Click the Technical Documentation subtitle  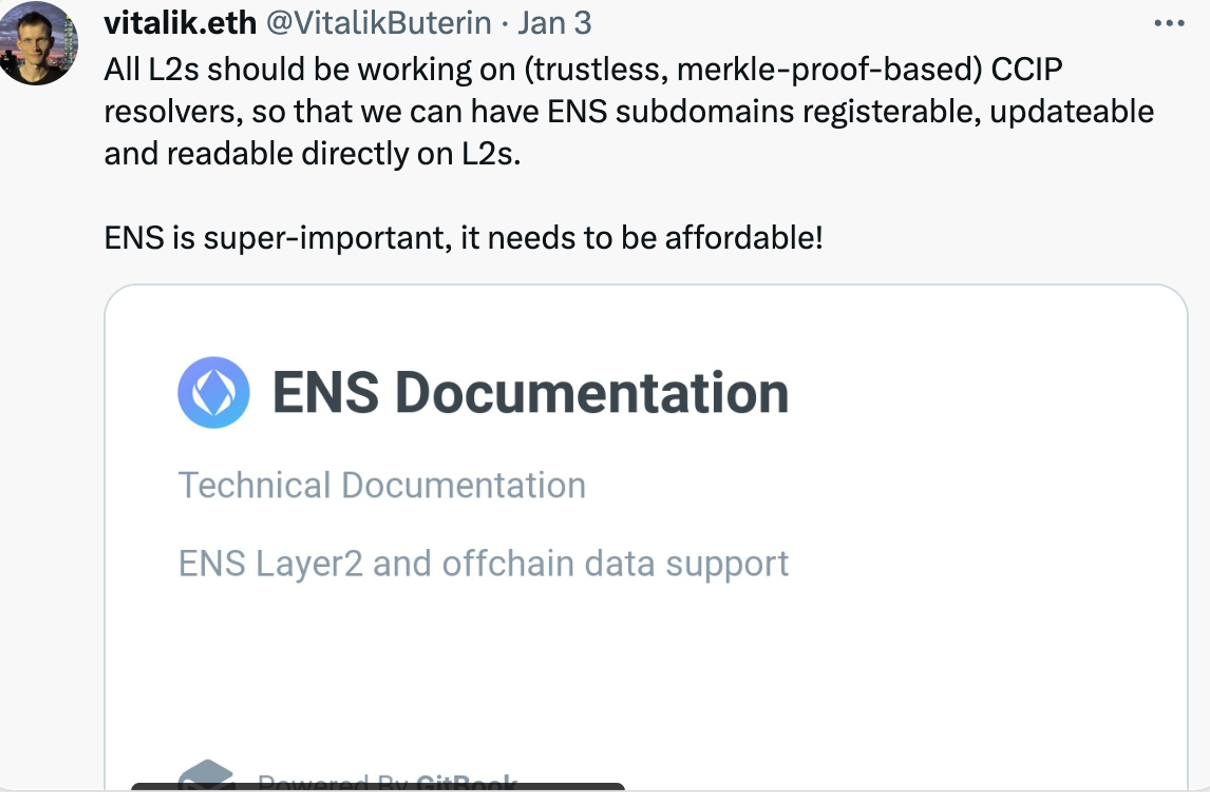pyautogui.click(x=382, y=485)
